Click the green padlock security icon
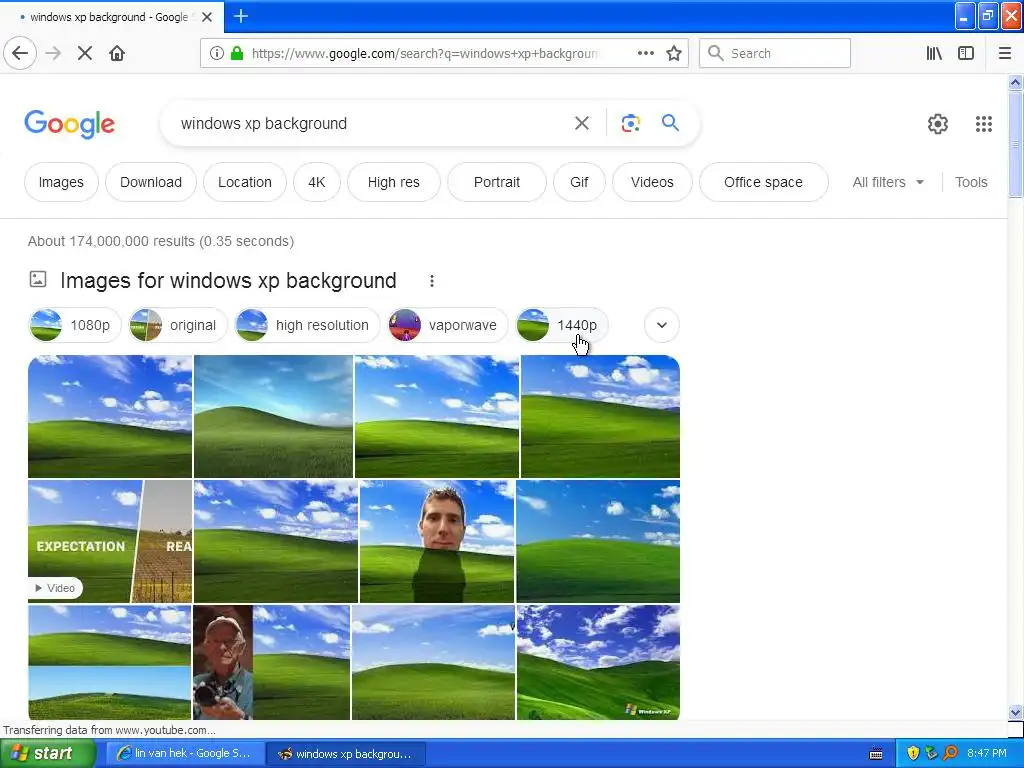 point(237,53)
